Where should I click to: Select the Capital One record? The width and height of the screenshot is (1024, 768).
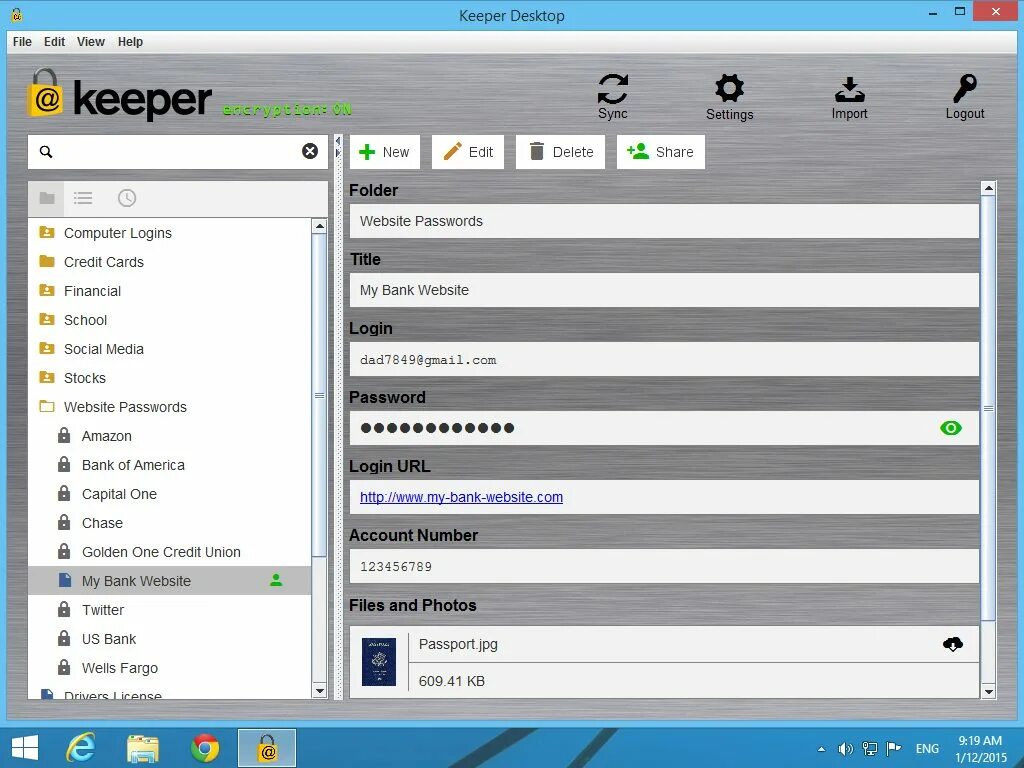170,494
